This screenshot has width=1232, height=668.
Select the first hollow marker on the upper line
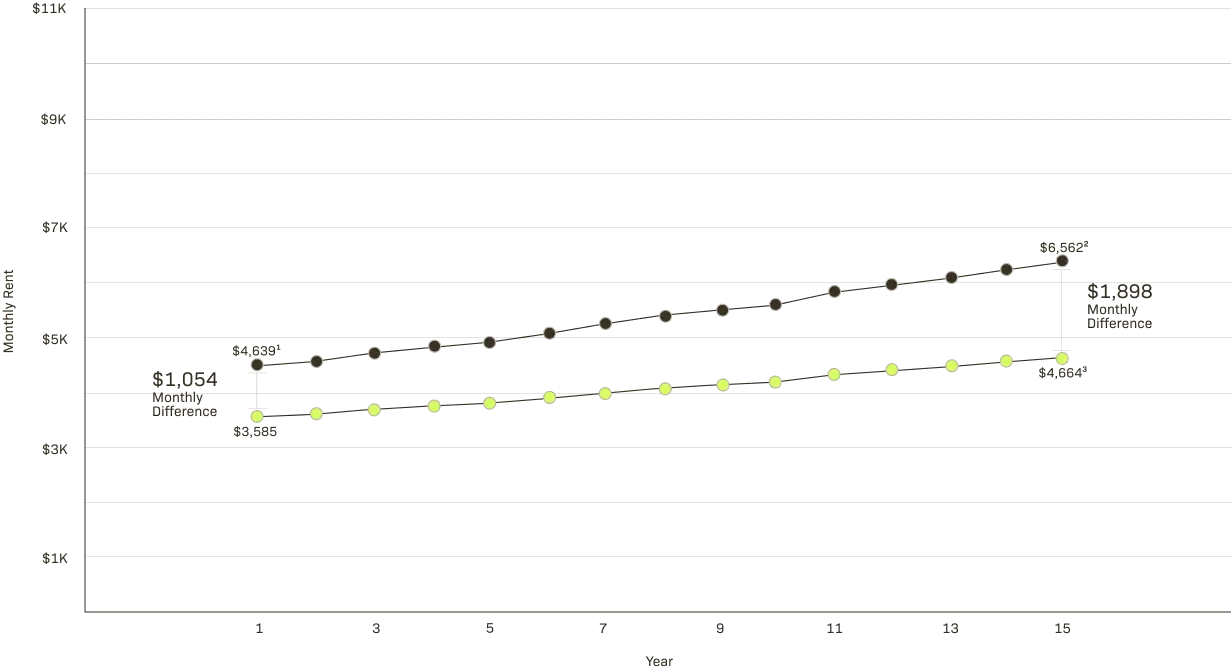pos(257,364)
